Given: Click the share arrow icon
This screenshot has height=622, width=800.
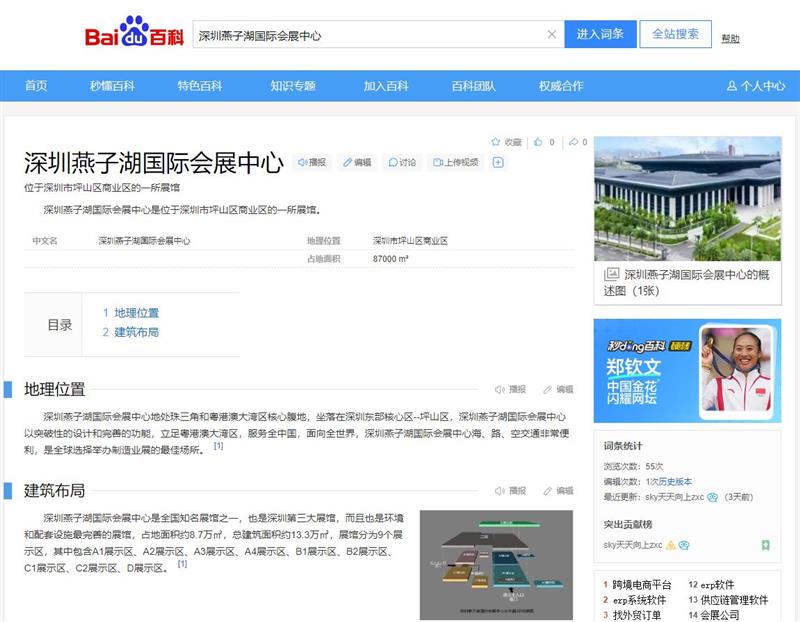Looking at the screenshot, I should pos(573,142).
